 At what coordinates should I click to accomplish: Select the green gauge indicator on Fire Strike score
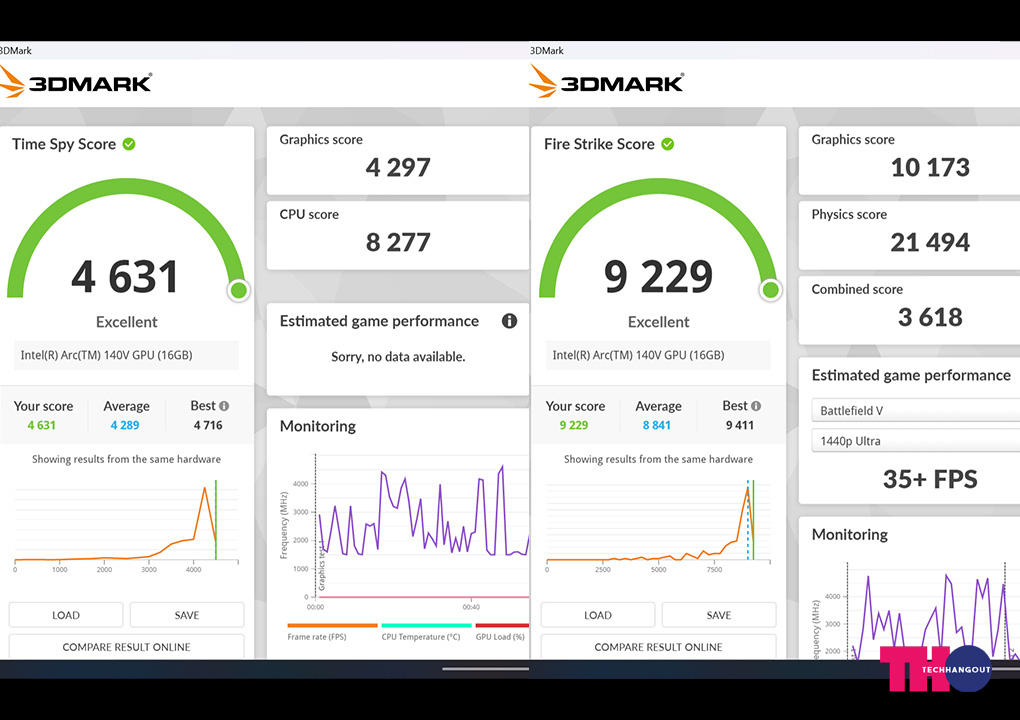(771, 290)
